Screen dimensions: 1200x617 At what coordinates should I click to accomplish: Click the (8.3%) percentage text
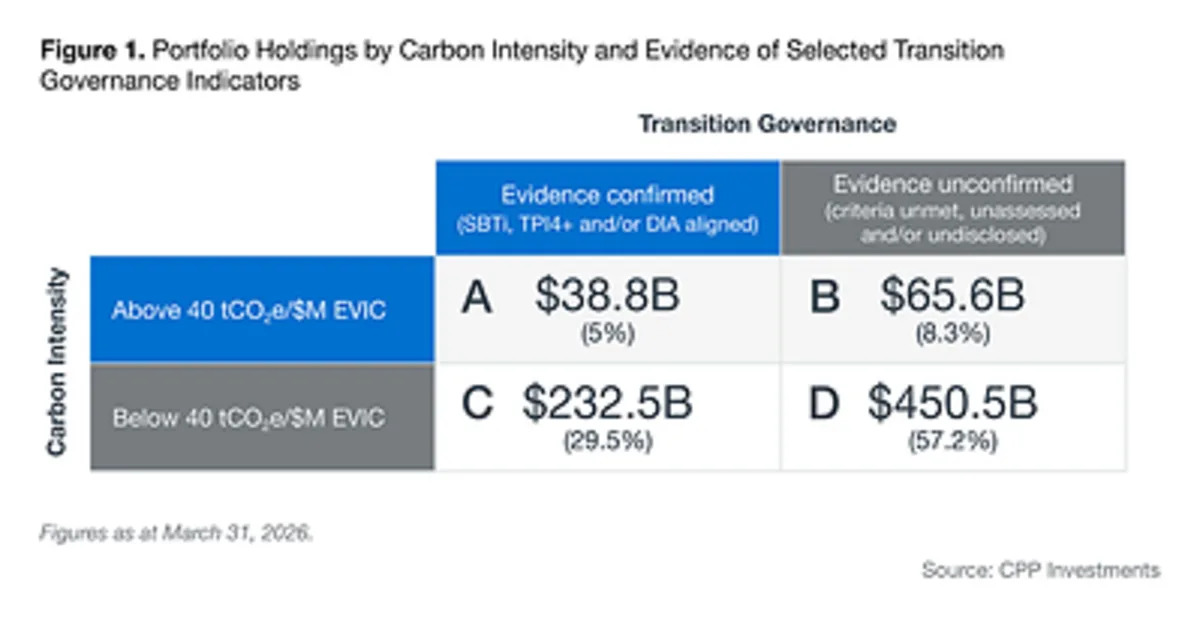[952, 335]
